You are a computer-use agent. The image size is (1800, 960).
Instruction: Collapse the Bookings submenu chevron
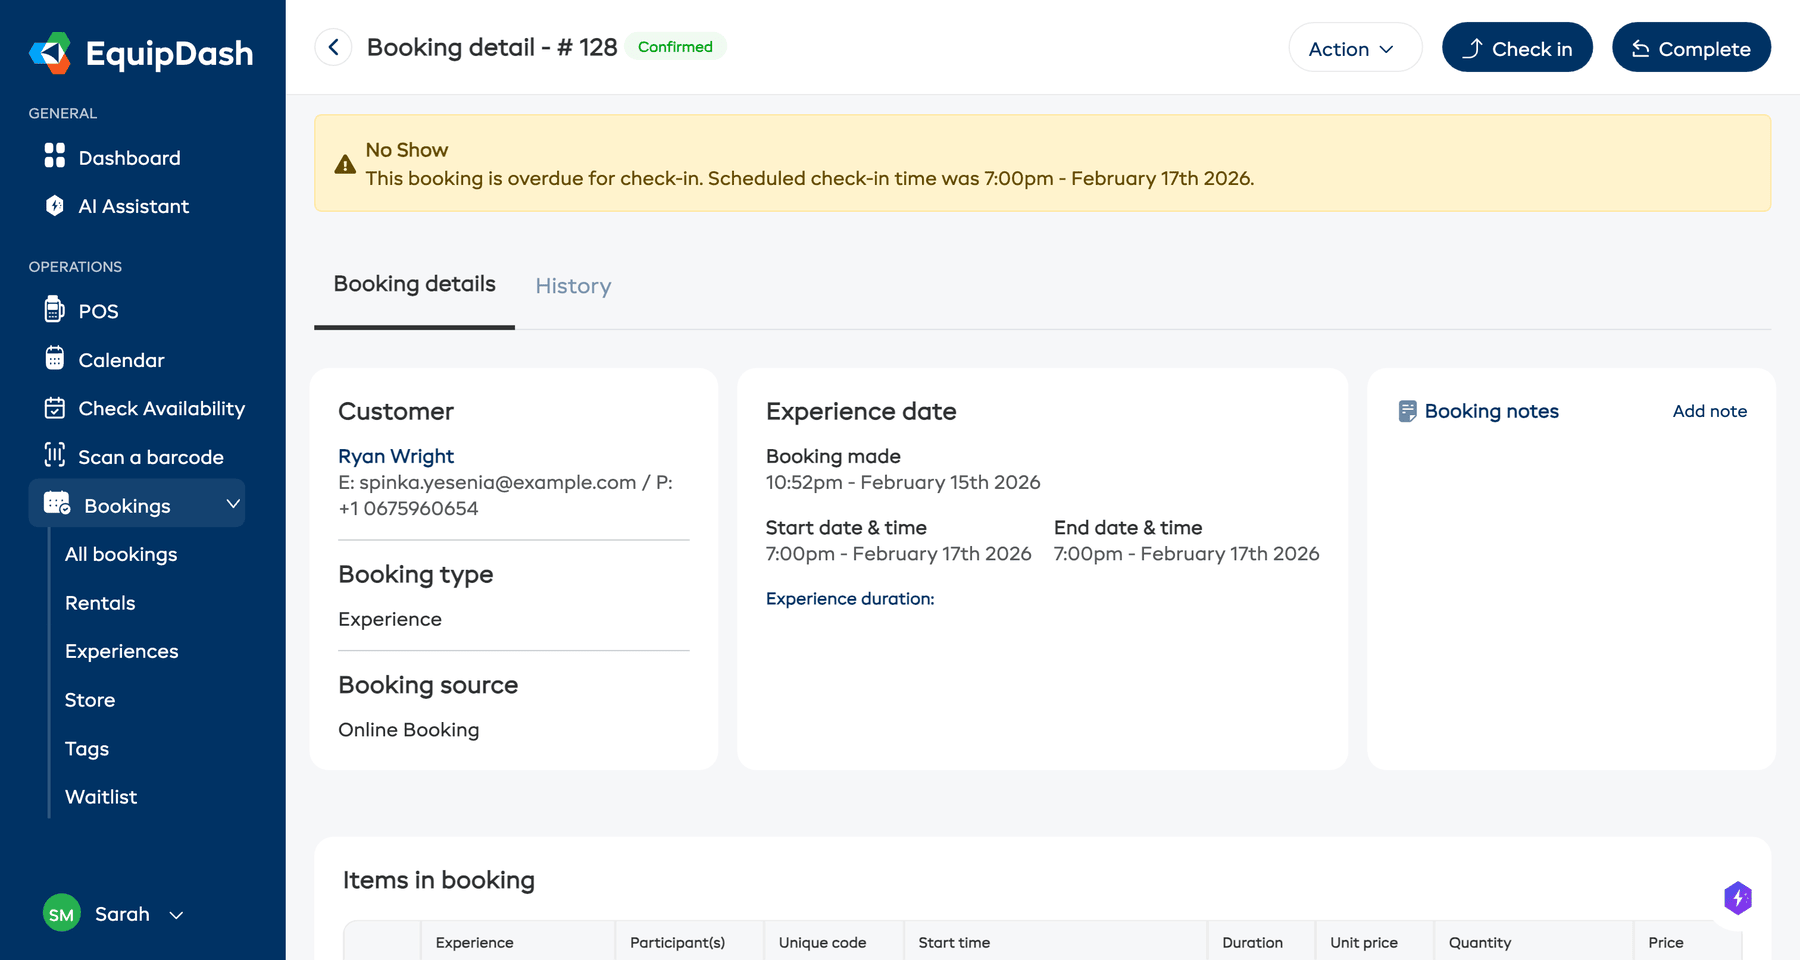point(233,504)
